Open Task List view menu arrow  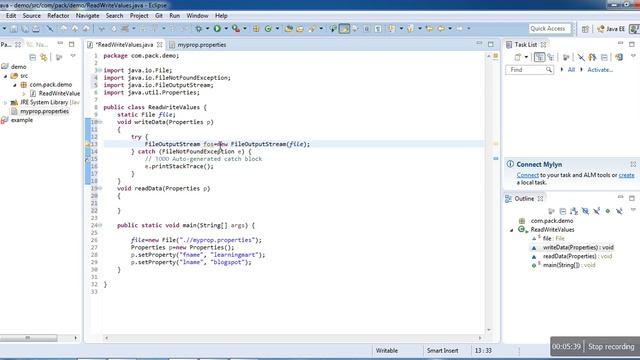(x=633, y=56)
